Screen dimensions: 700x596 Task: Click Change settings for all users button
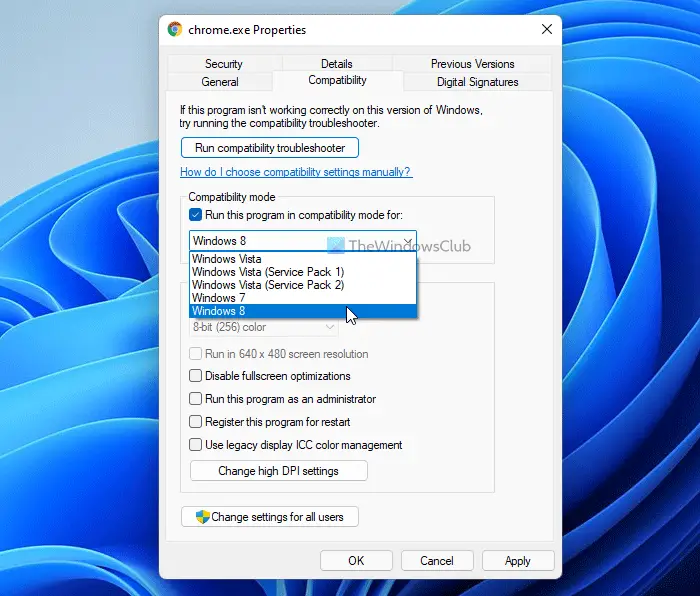270,517
